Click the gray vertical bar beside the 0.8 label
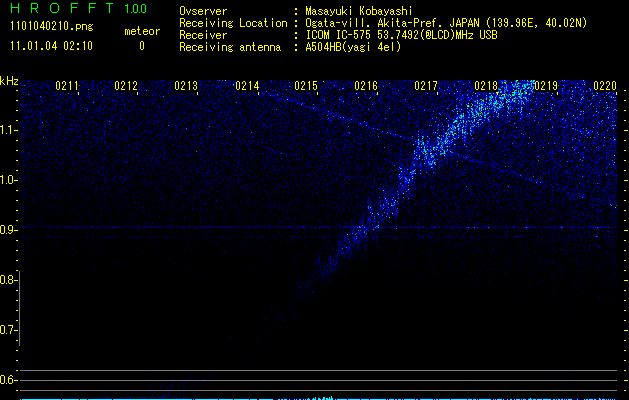Viewport: 629px width, 400px height. [19, 309]
